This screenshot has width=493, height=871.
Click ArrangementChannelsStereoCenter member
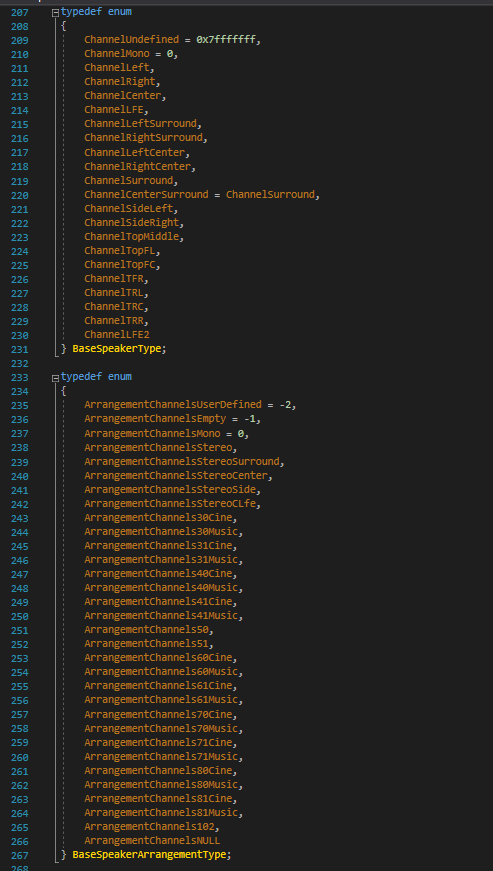pos(176,476)
